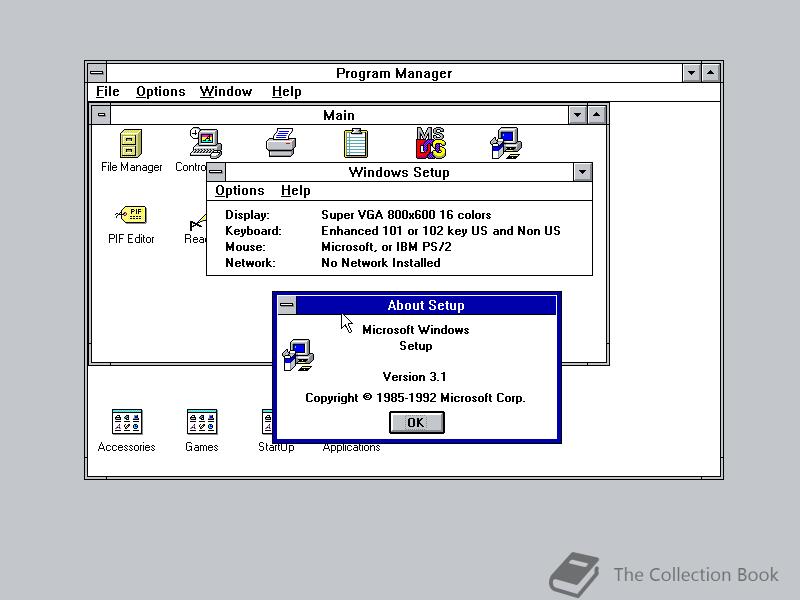Screen dimensions: 800x600
Task: Open Program Manager Options menu
Action: (160, 92)
